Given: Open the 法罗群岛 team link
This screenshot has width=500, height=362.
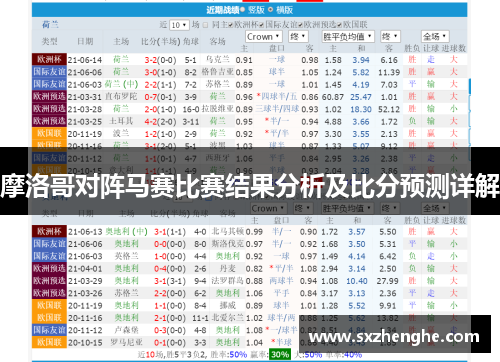Looking at the screenshot, I should 228,281.
